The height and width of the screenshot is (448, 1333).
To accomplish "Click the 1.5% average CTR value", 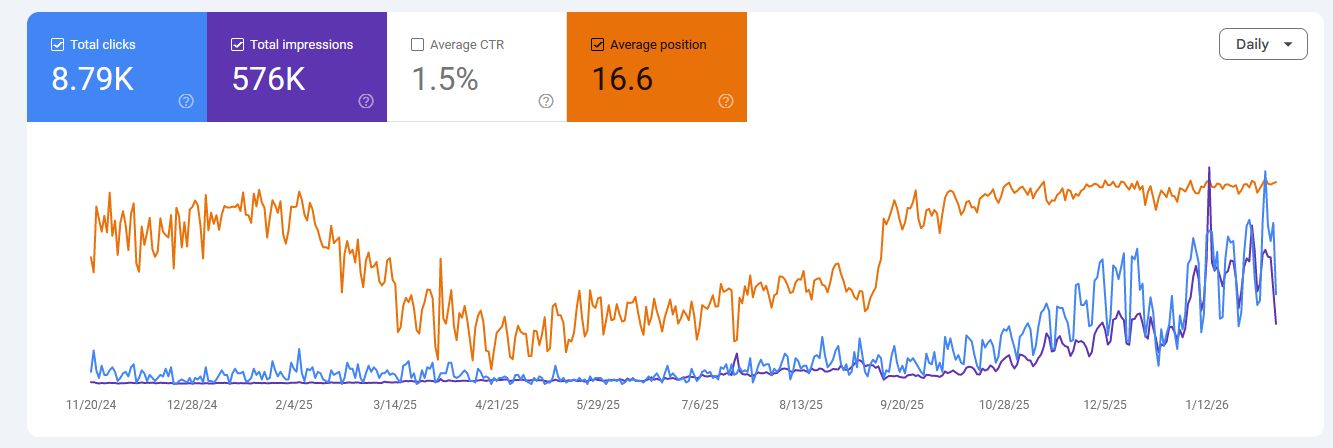I will (x=445, y=78).
